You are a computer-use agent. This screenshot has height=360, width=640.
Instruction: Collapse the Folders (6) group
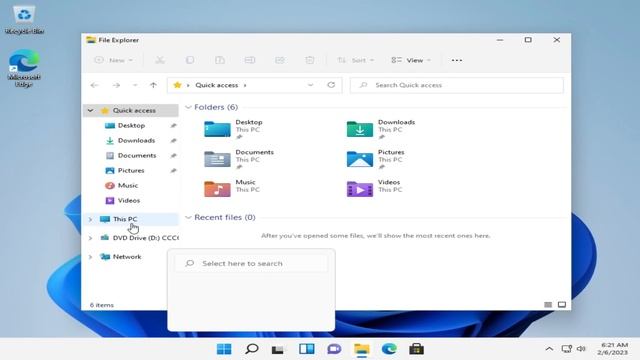188,107
